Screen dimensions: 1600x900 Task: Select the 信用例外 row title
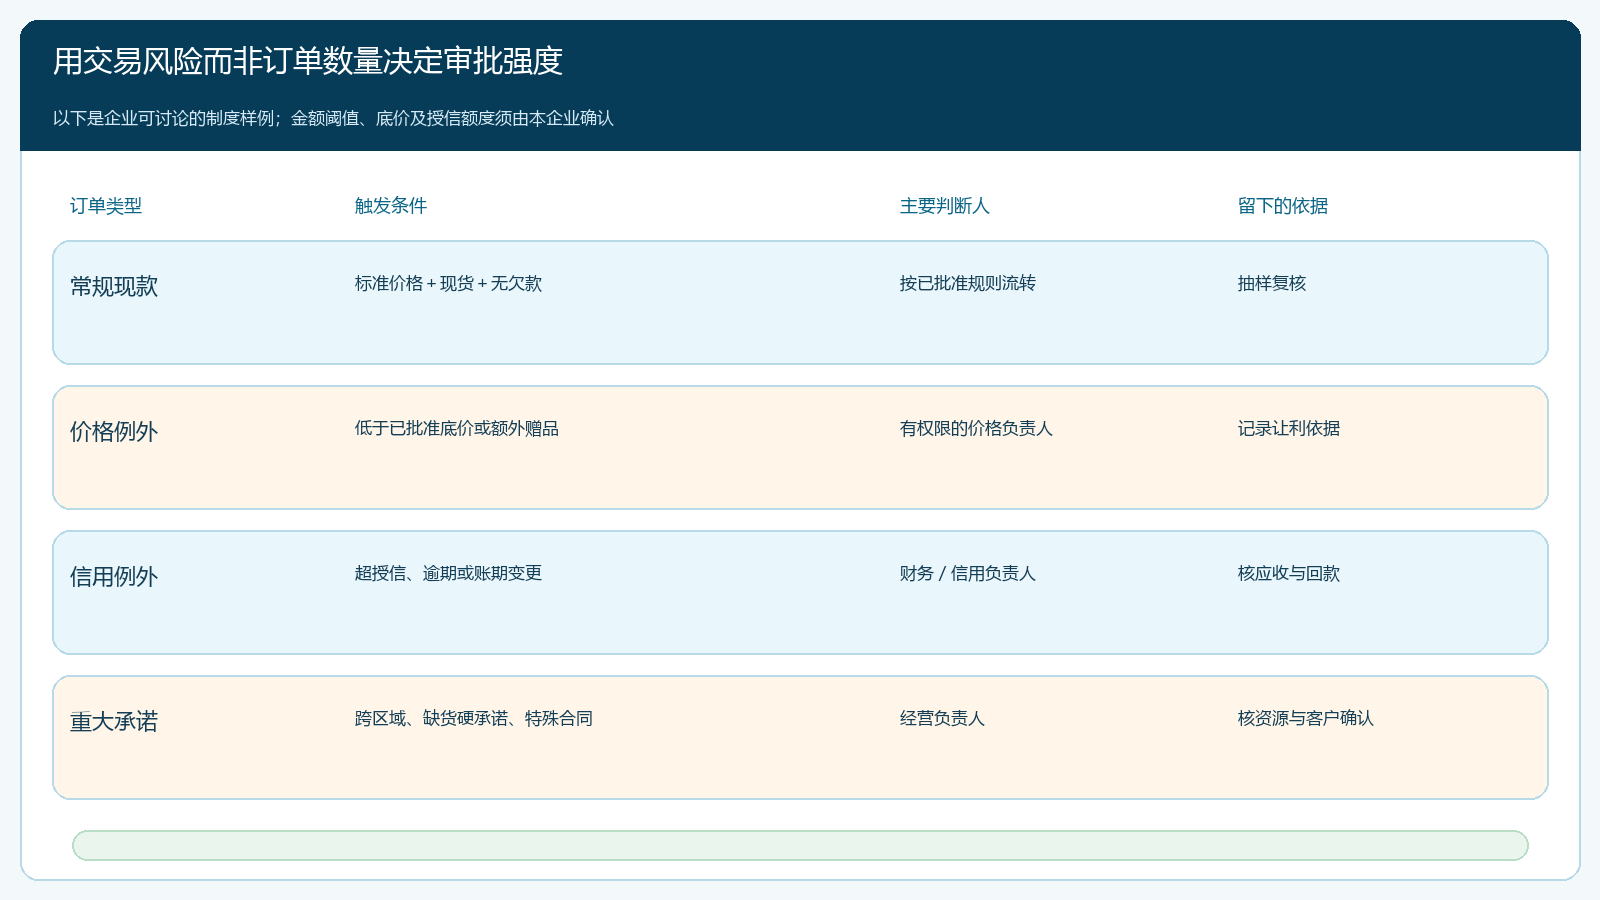[x=114, y=576]
